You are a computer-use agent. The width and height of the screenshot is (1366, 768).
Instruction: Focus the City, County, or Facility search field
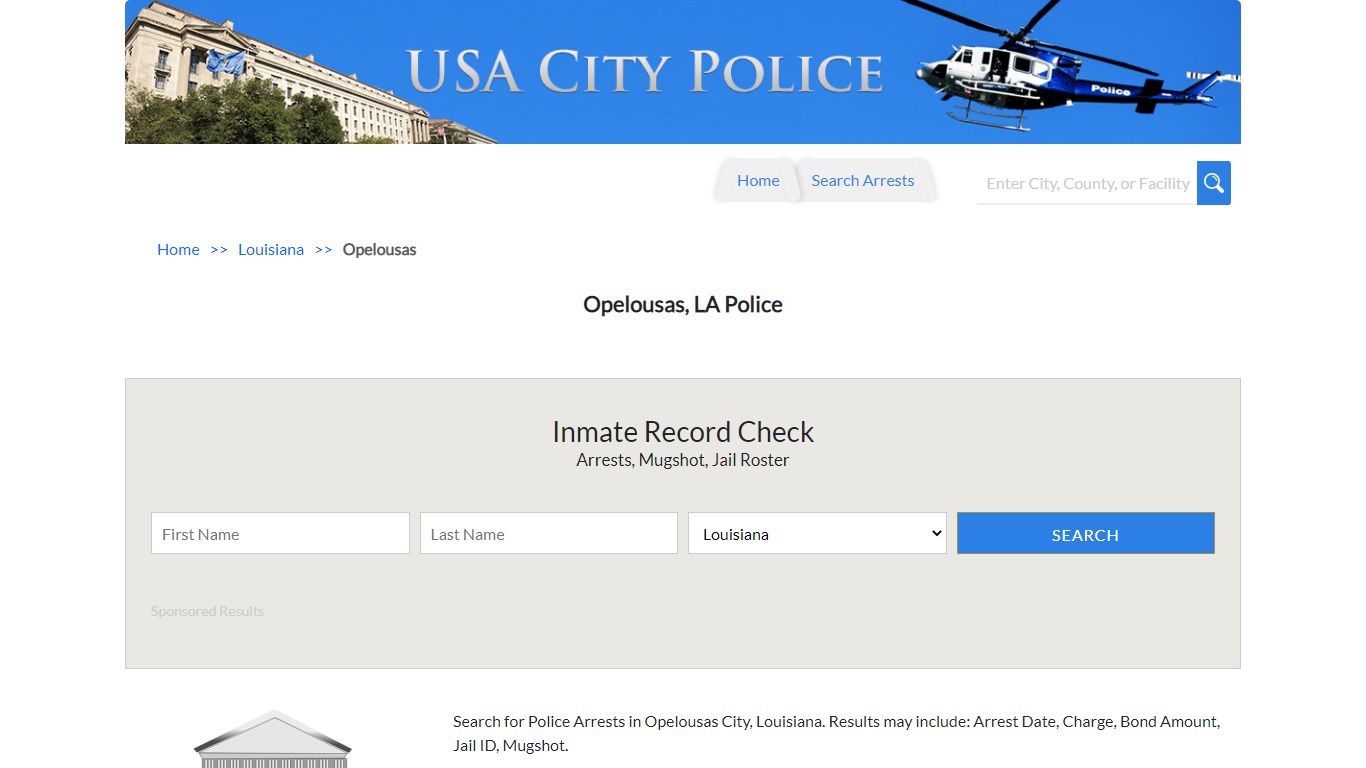(1086, 183)
